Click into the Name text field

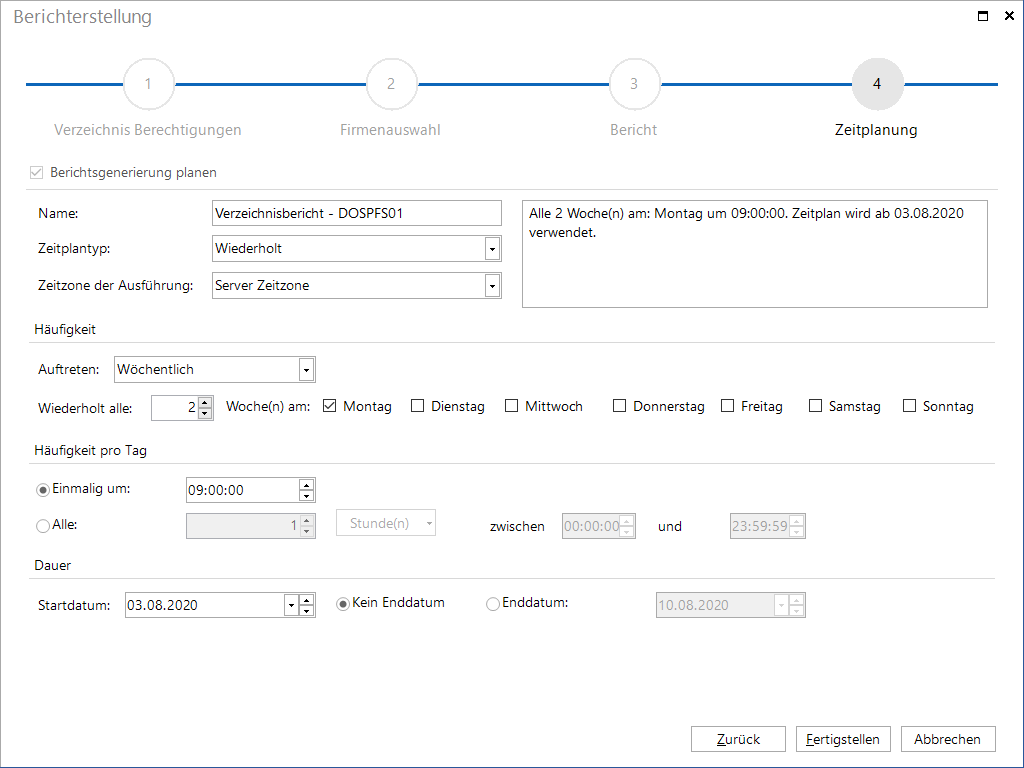357,213
